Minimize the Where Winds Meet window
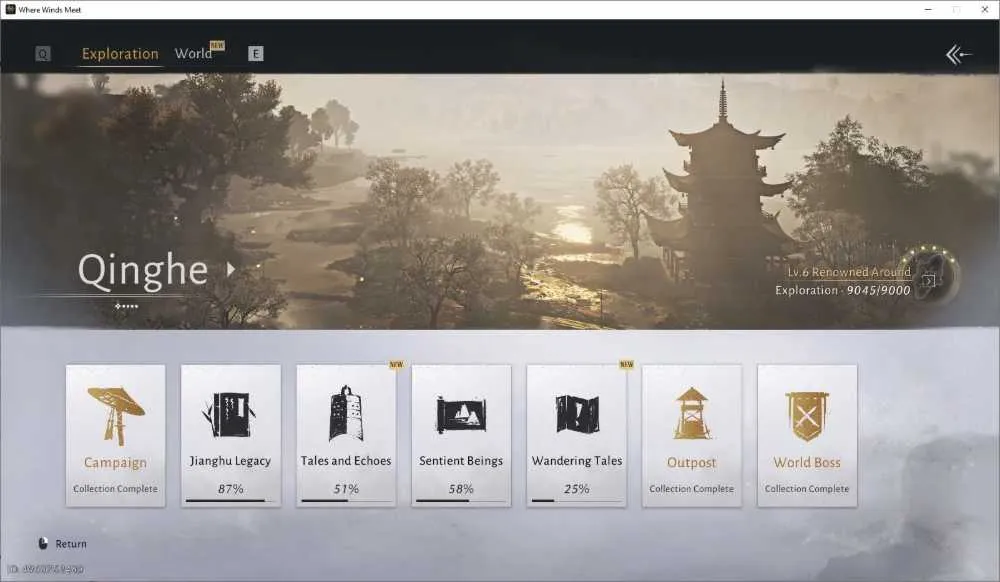 click(x=929, y=10)
